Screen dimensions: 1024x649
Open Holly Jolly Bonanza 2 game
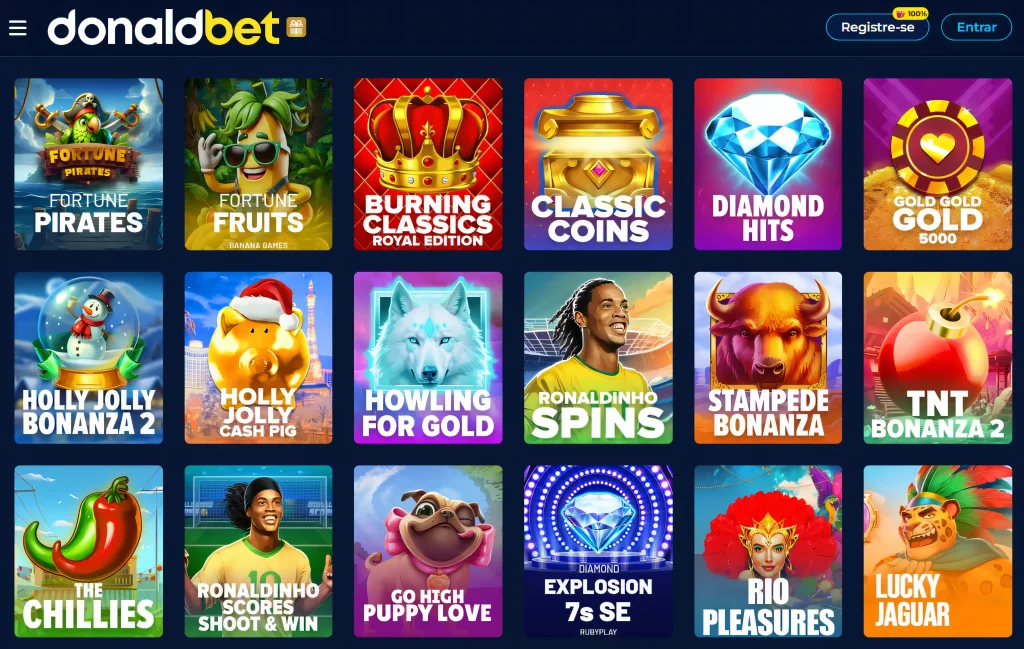click(x=89, y=358)
